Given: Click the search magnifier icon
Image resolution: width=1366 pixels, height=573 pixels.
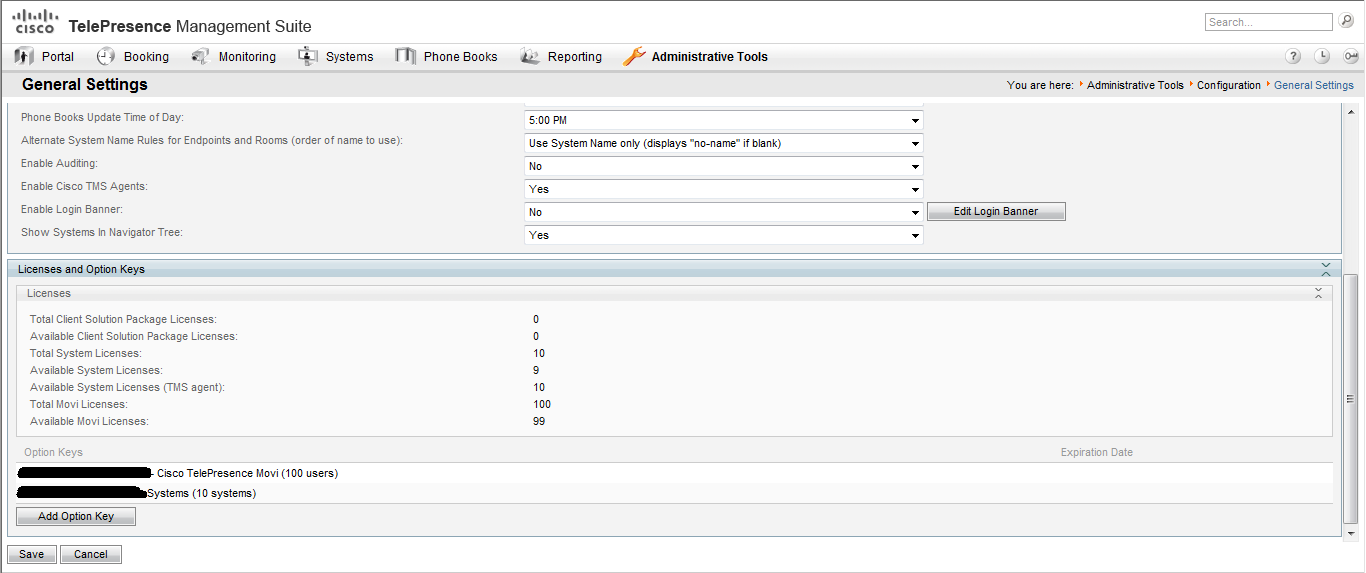Looking at the screenshot, I should pos(1346,21).
